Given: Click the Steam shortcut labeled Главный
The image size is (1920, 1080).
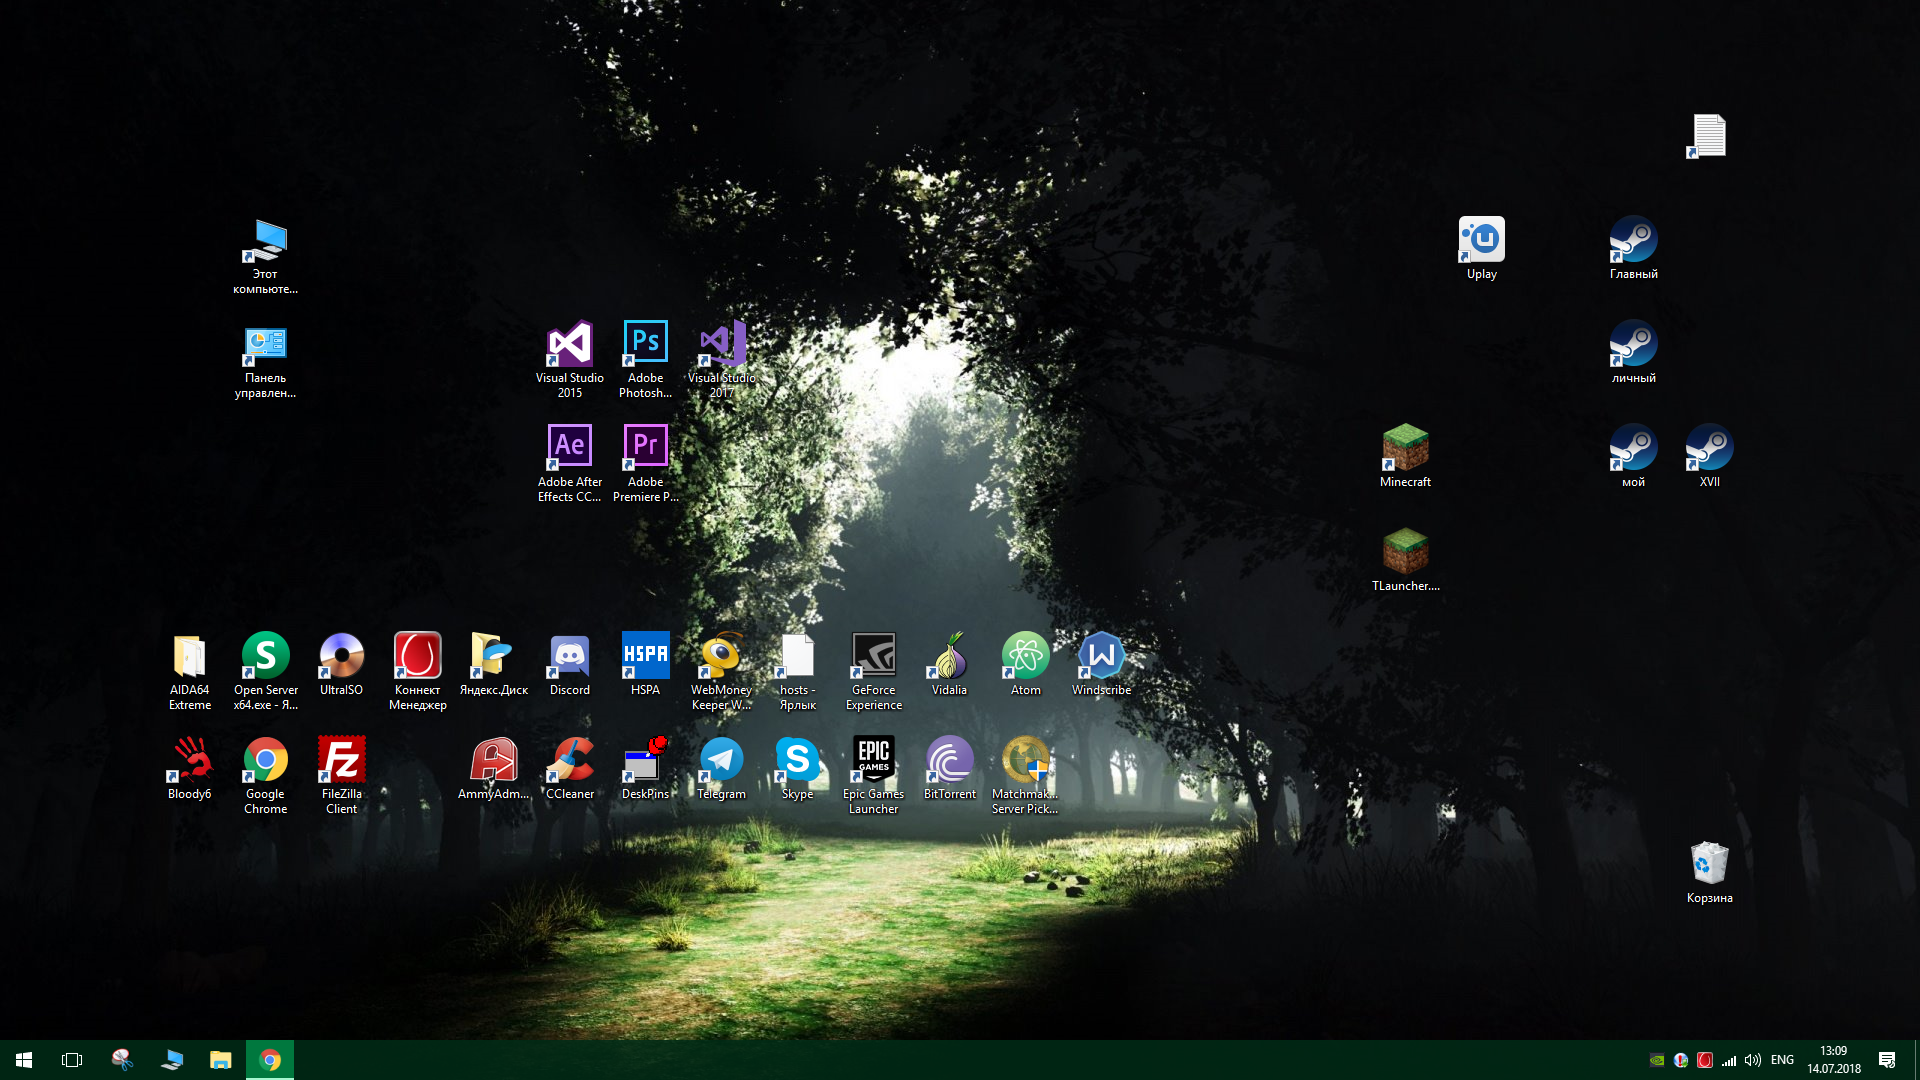Looking at the screenshot, I should click(1633, 241).
